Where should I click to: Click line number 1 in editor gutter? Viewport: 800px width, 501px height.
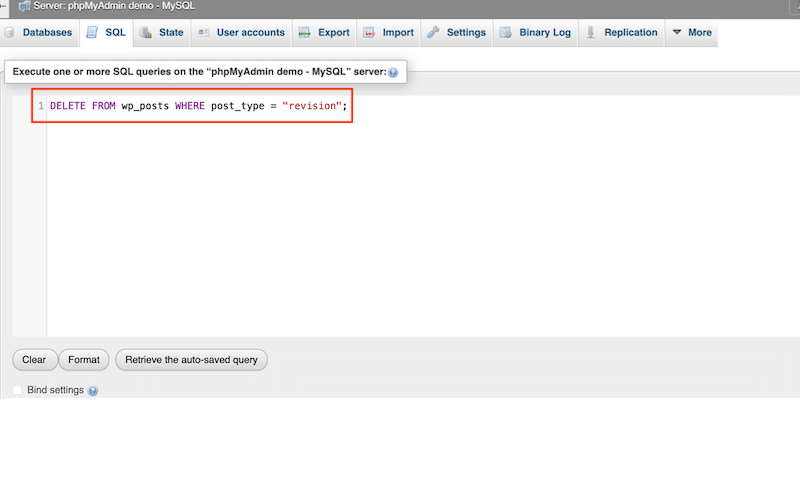coord(41,106)
